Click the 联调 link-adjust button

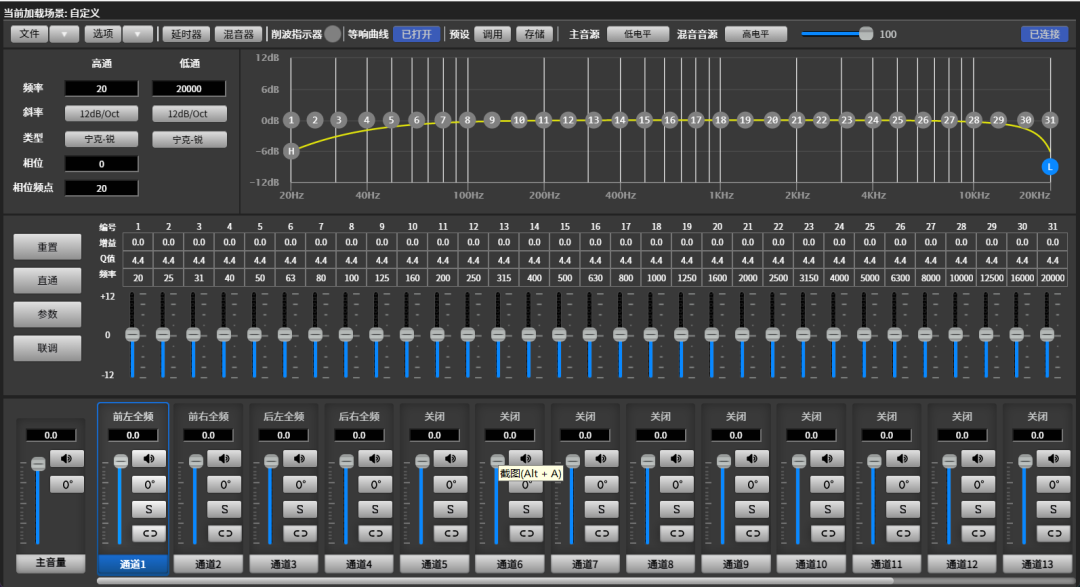pyautogui.click(x=48, y=348)
